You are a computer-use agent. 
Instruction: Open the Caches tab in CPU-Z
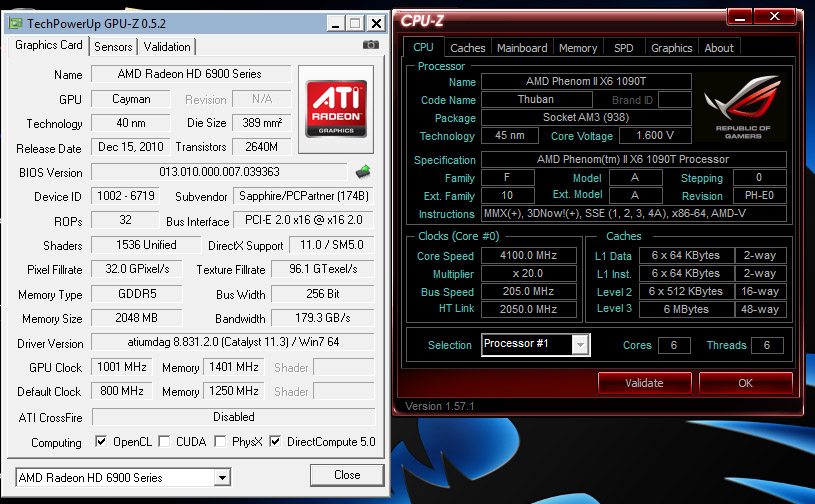467,48
